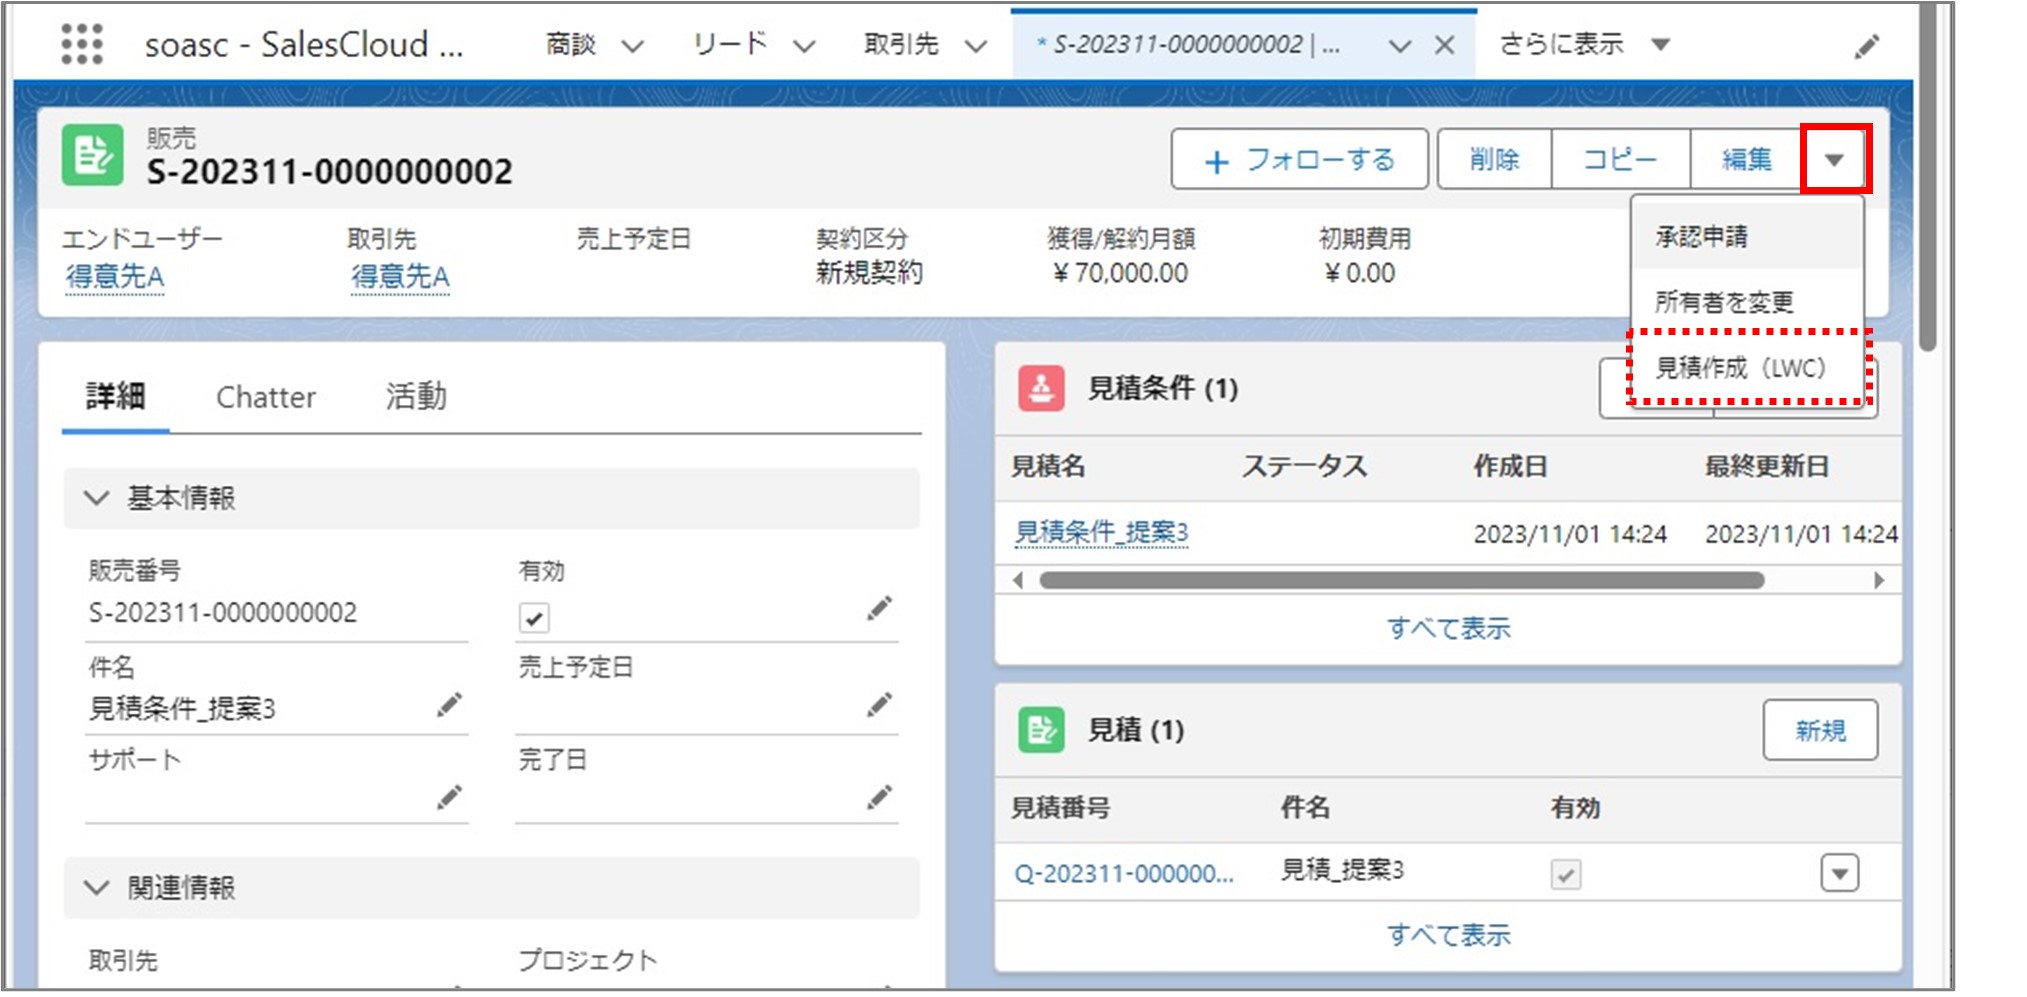This screenshot has height=997, width=2027.
Task: Click the 作成日 cell 2023/11/01 14:24
Action: point(1570,534)
